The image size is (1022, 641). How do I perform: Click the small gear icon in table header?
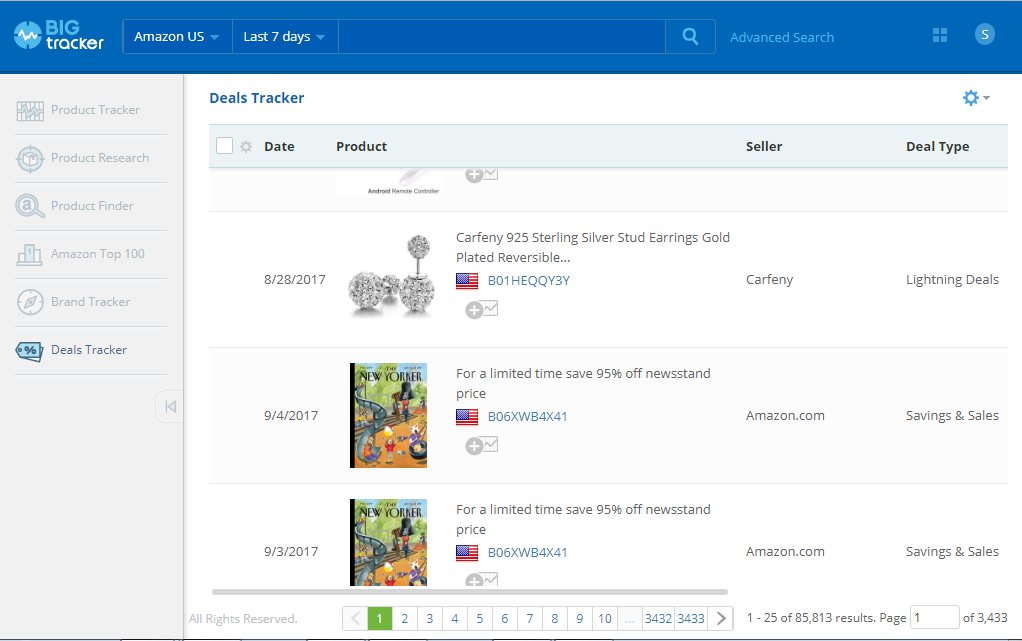tap(246, 147)
